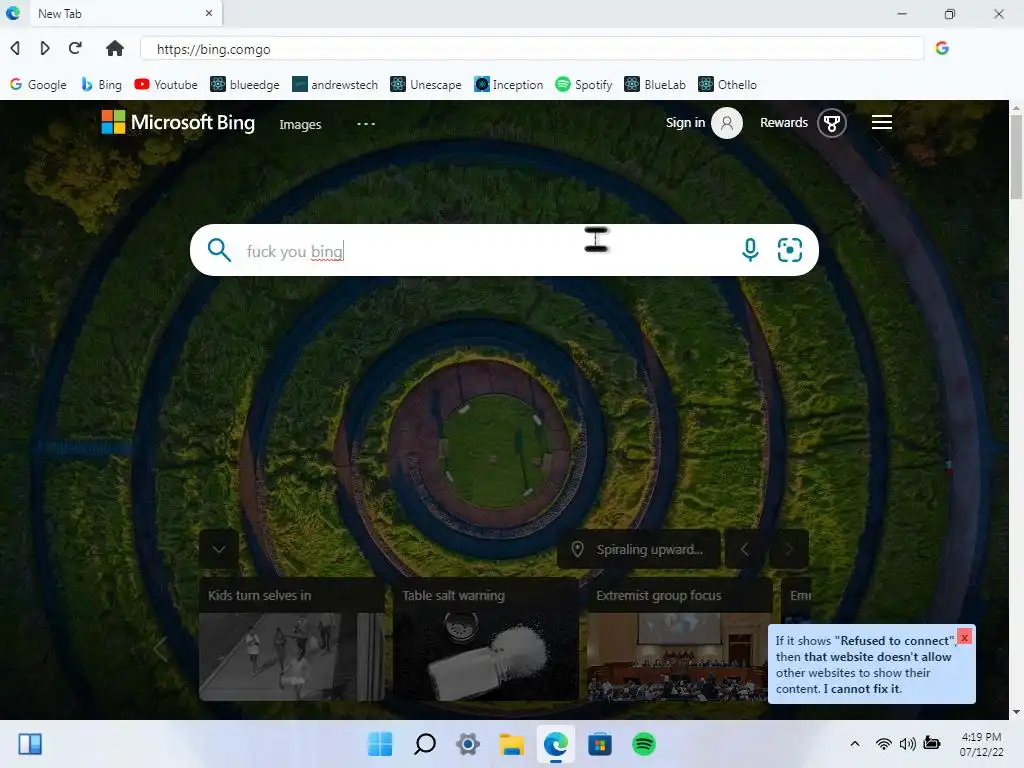1024x768 pixels.
Task: Click the magnifier search icon in Bing search box
Action: [x=219, y=250]
